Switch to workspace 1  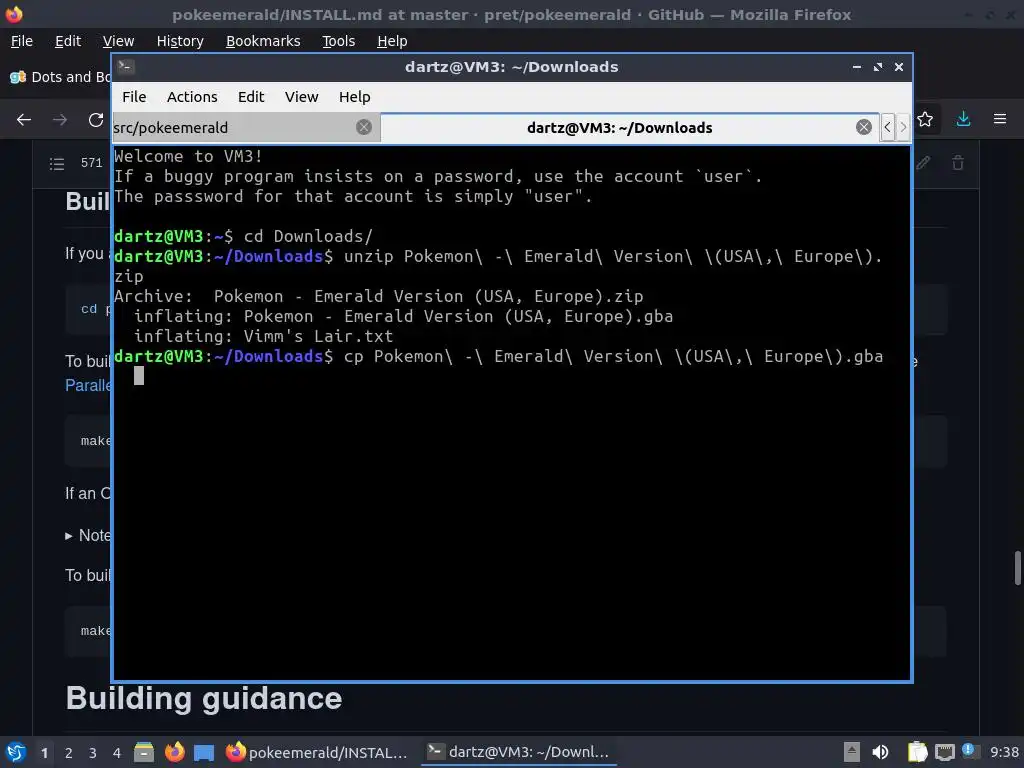(x=44, y=753)
